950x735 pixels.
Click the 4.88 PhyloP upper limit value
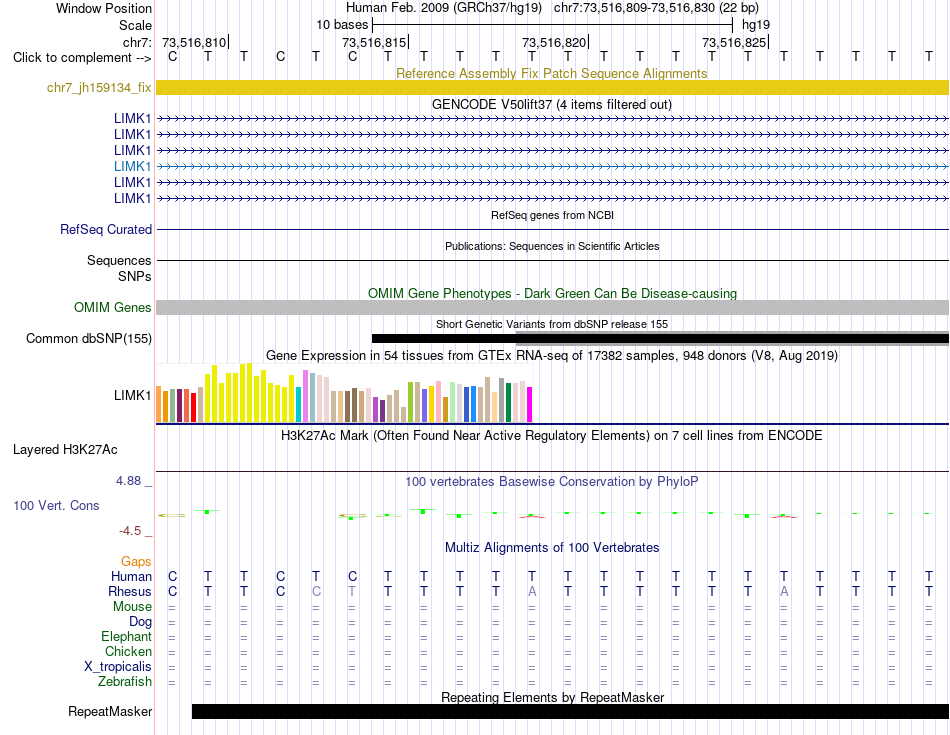[128, 481]
